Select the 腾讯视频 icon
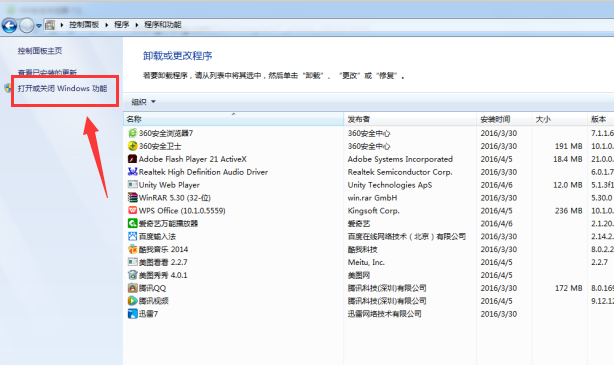Screen dimensions: 614x365 point(132,301)
